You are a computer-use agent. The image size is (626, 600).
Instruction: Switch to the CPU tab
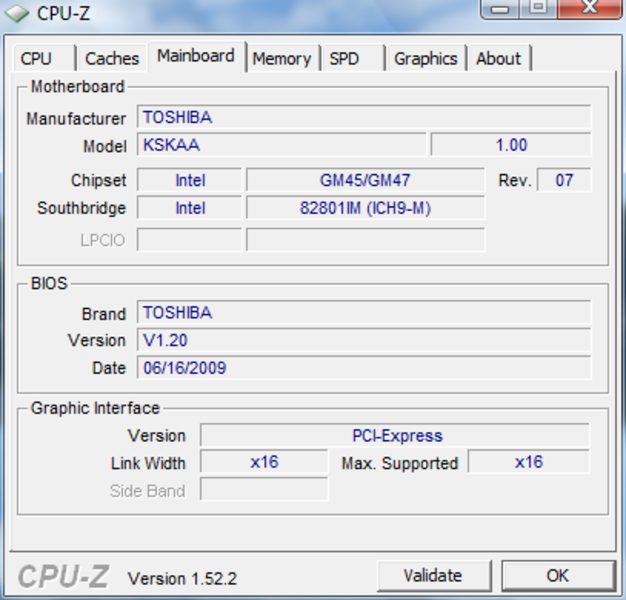[44, 58]
